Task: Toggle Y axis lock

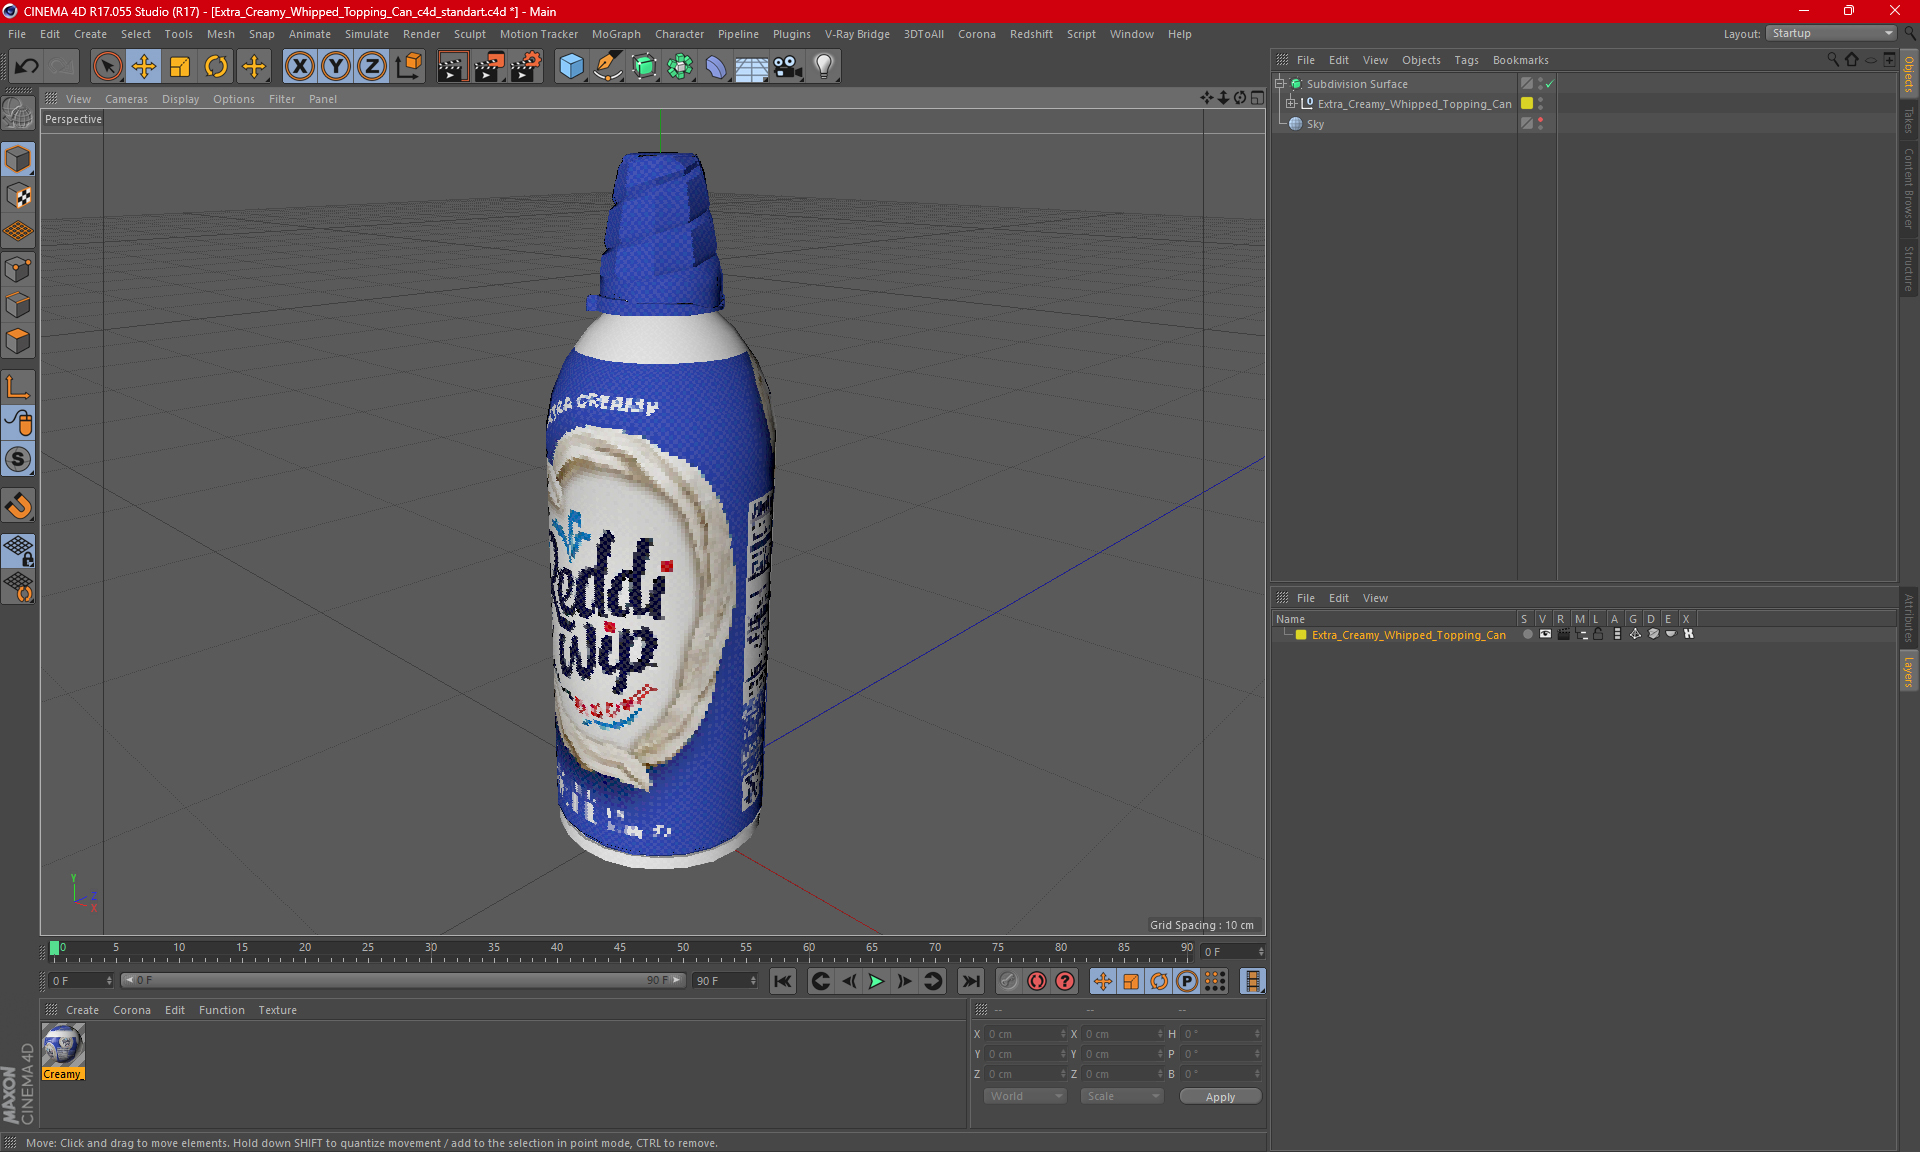Action: pos(336,67)
